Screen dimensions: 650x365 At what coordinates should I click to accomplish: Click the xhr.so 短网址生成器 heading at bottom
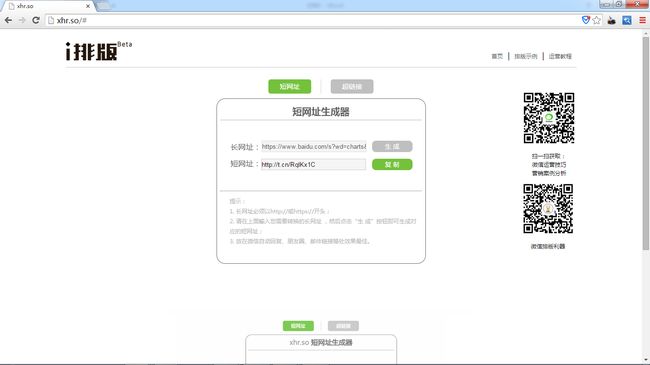point(321,342)
